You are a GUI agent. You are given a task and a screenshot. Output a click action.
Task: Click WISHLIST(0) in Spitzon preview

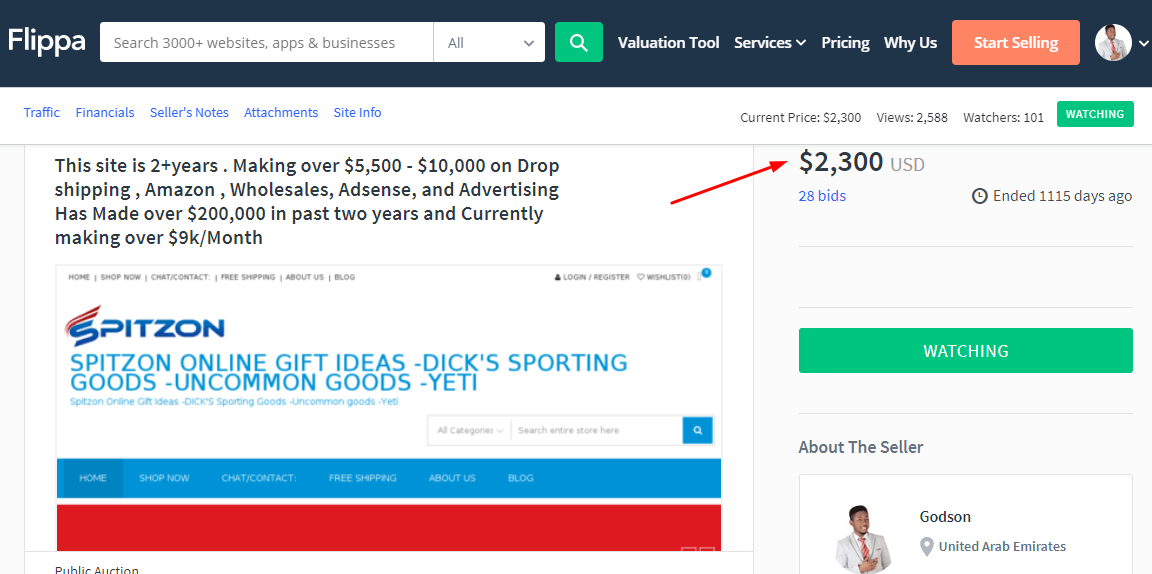663,277
